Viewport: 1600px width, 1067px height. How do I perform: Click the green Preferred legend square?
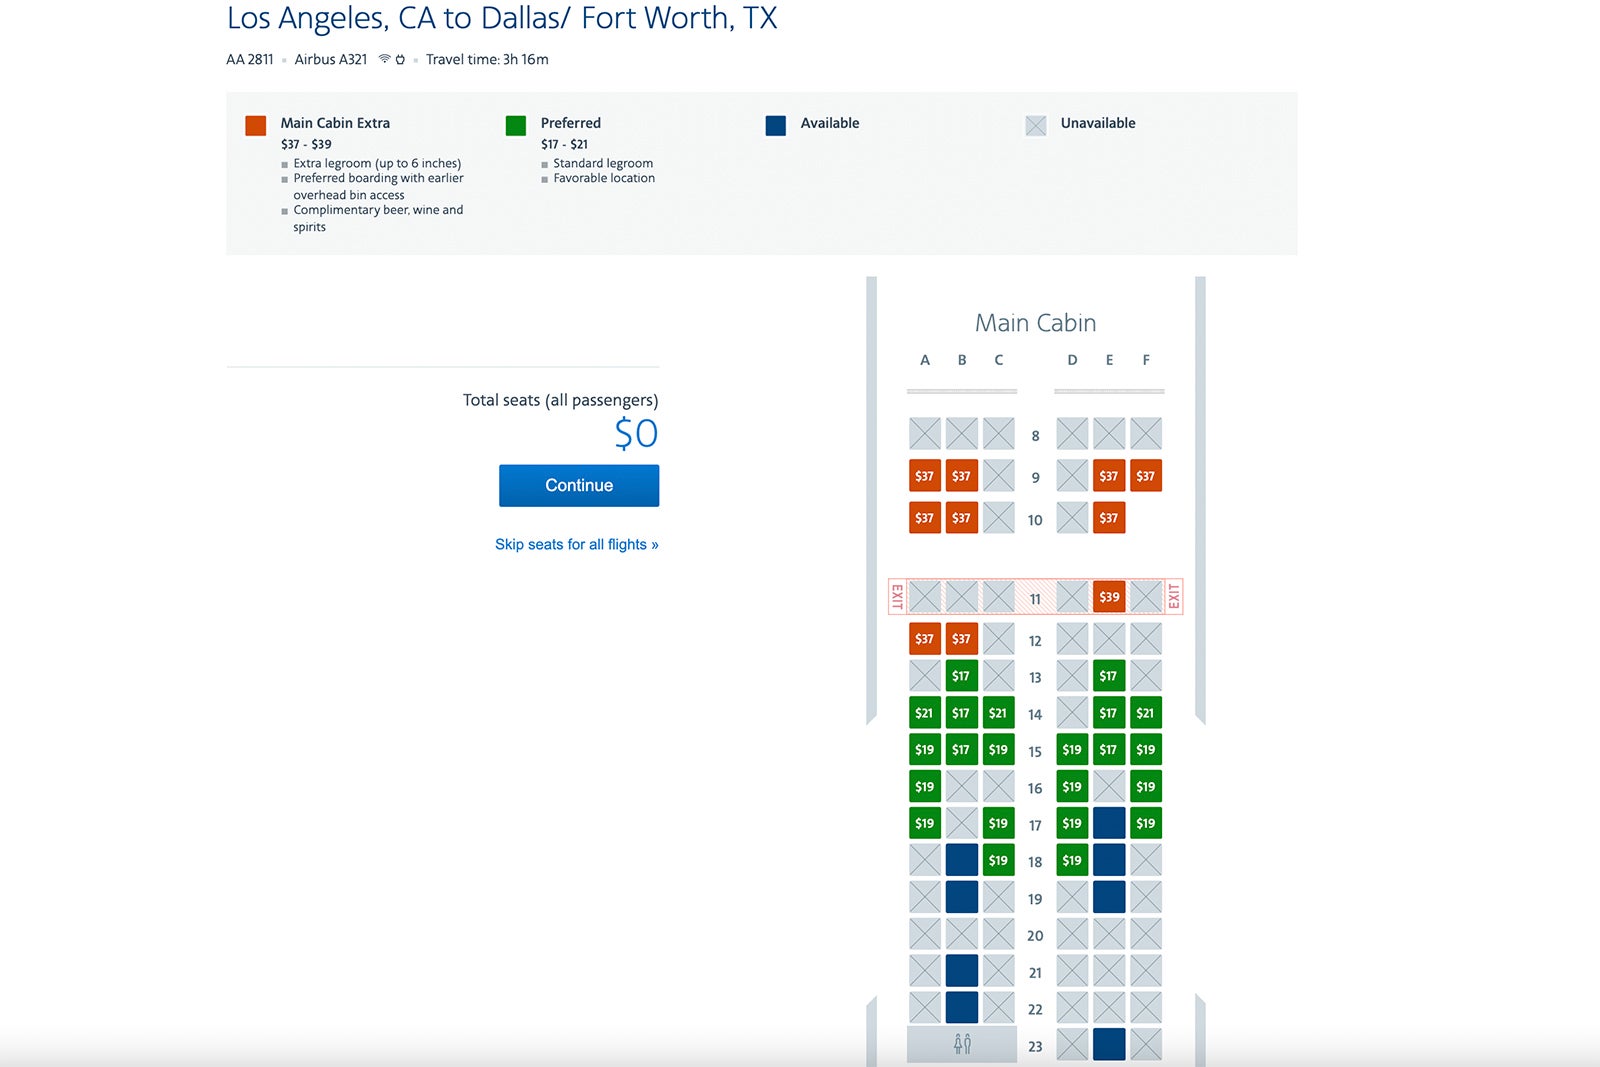click(516, 124)
